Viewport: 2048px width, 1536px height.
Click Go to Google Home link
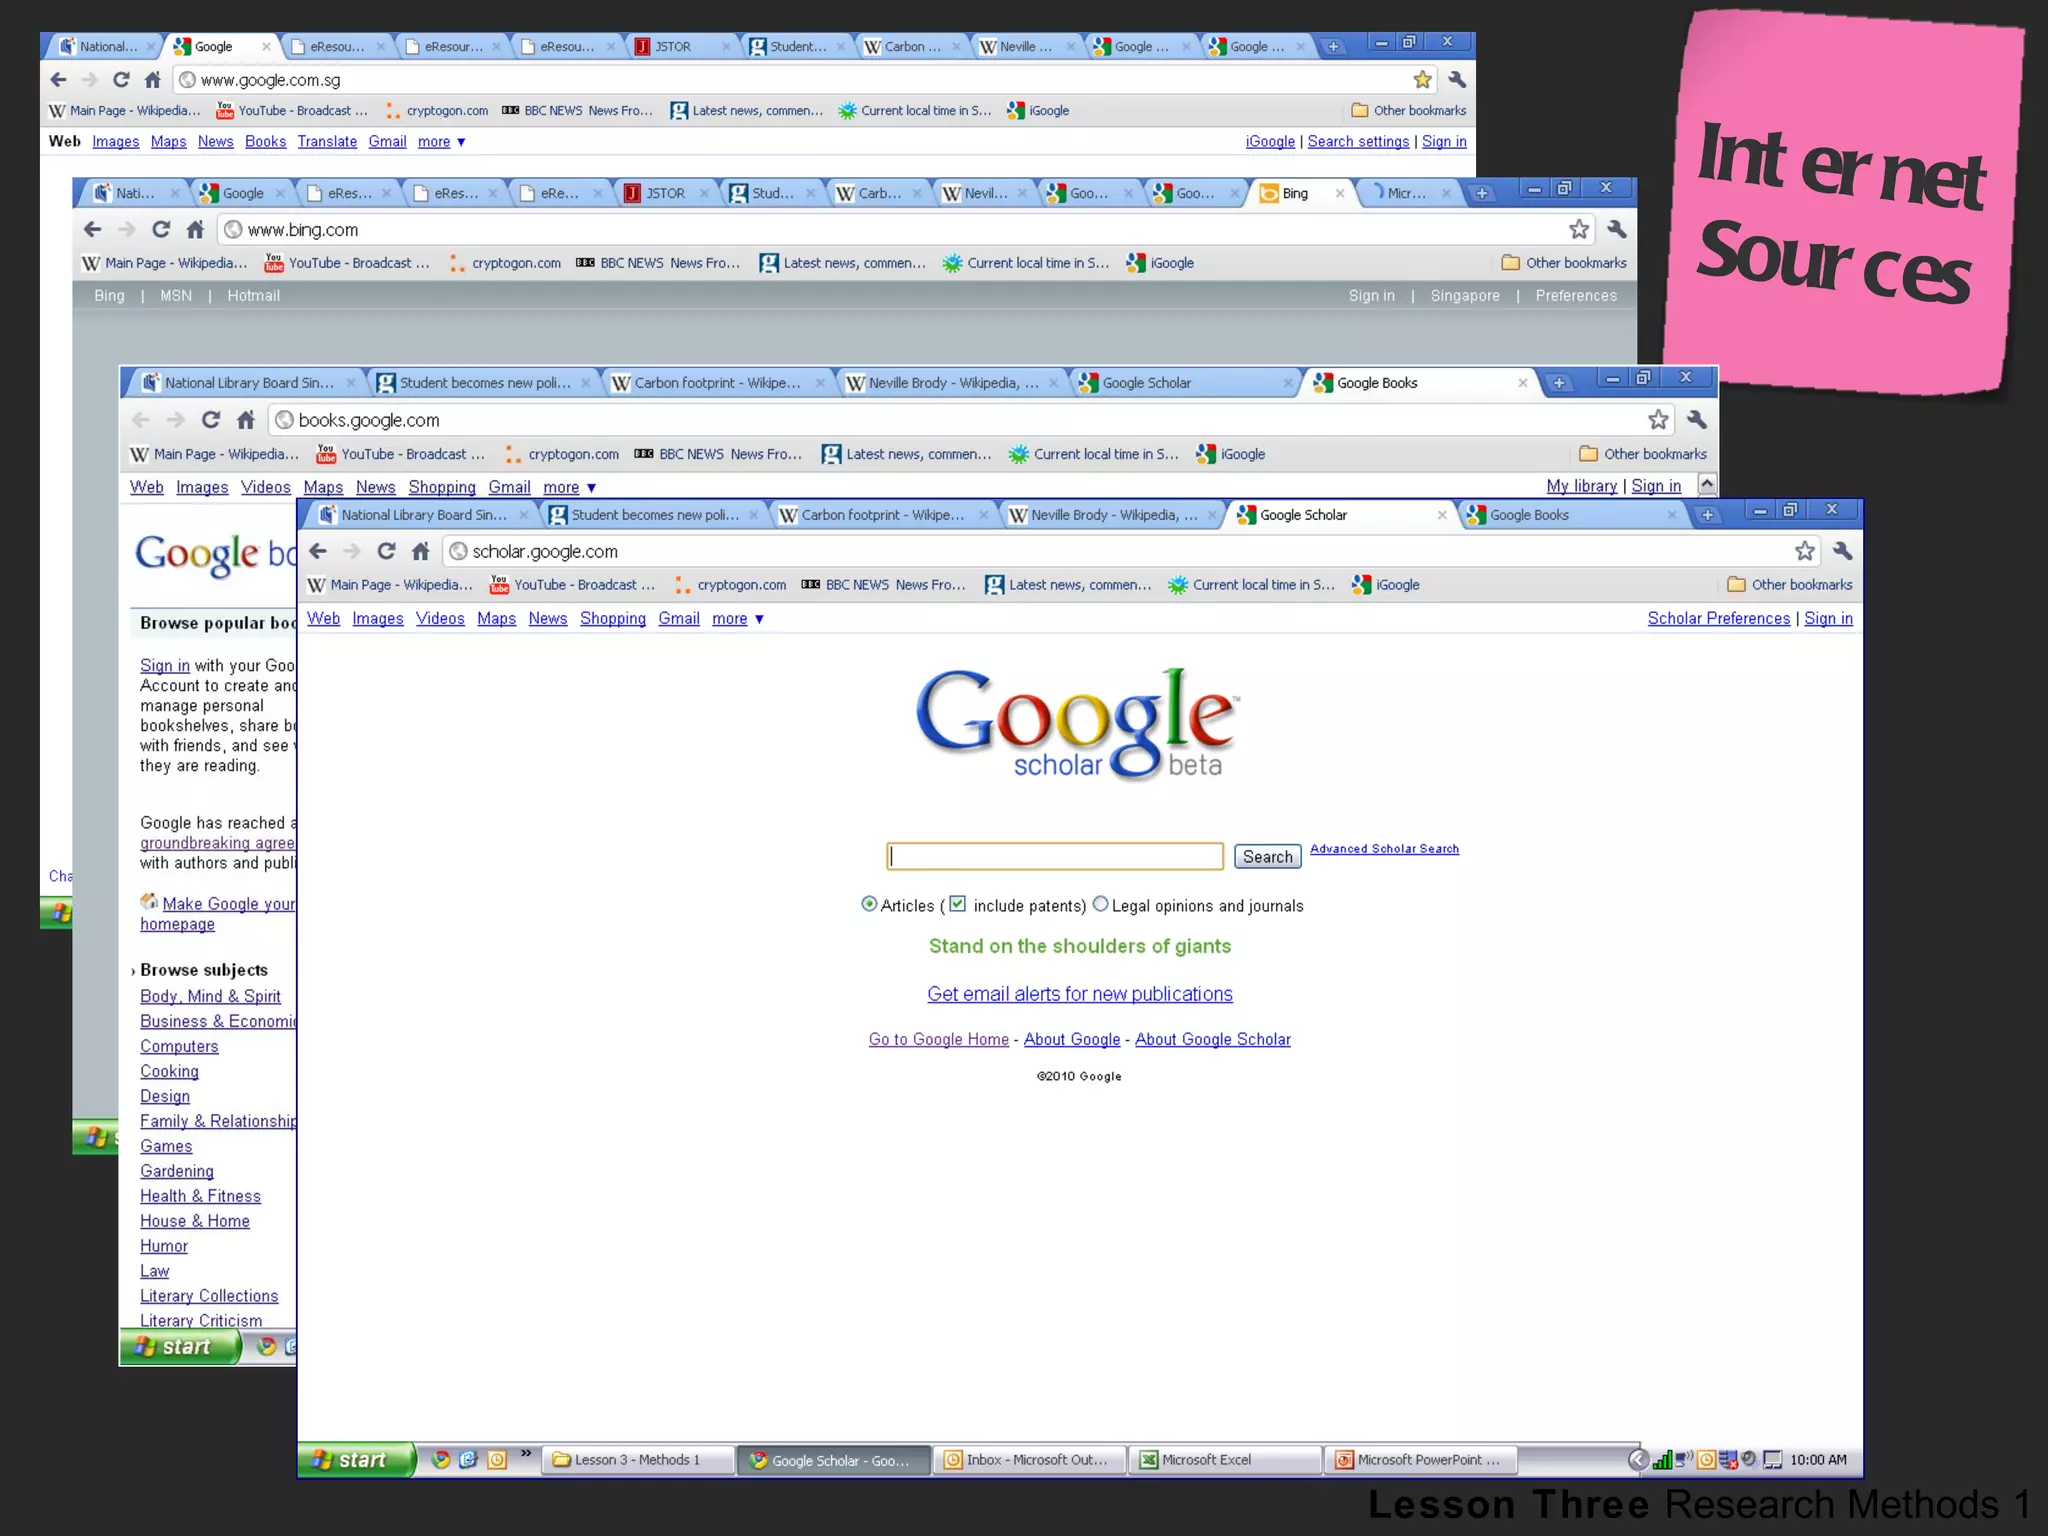click(x=939, y=1040)
